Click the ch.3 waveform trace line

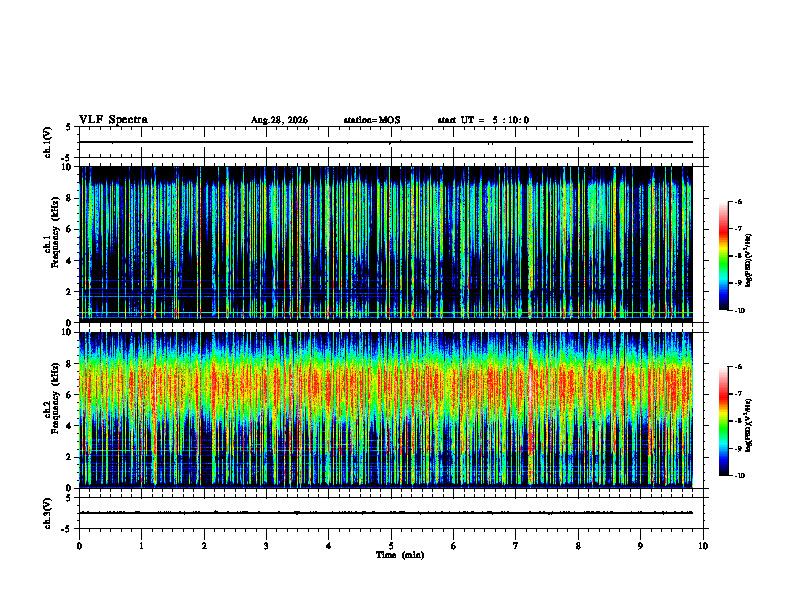tap(386, 513)
